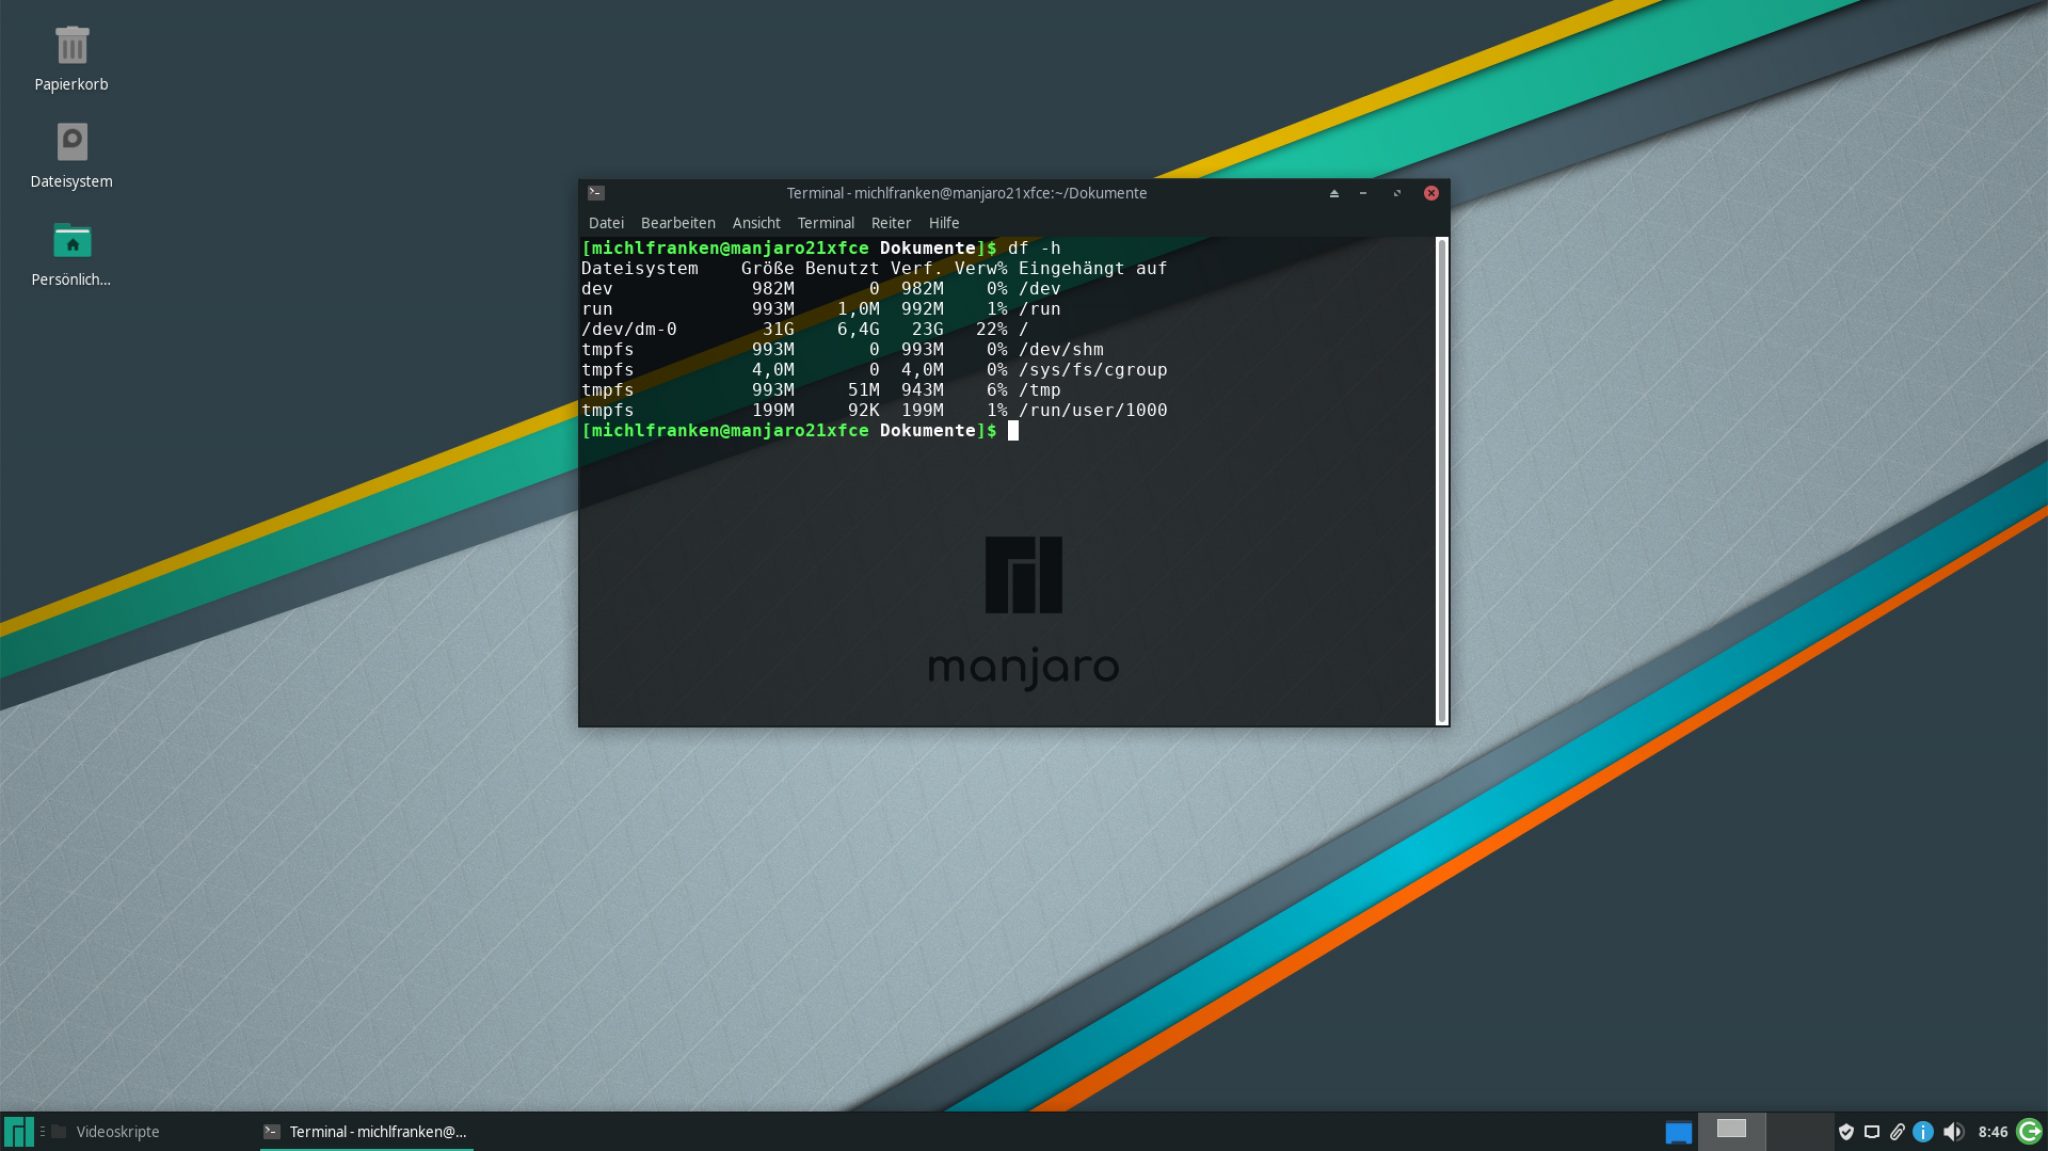The width and height of the screenshot is (2048, 1151).
Task: Open the clipboard paperclip tray icon
Action: (x=1897, y=1132)
